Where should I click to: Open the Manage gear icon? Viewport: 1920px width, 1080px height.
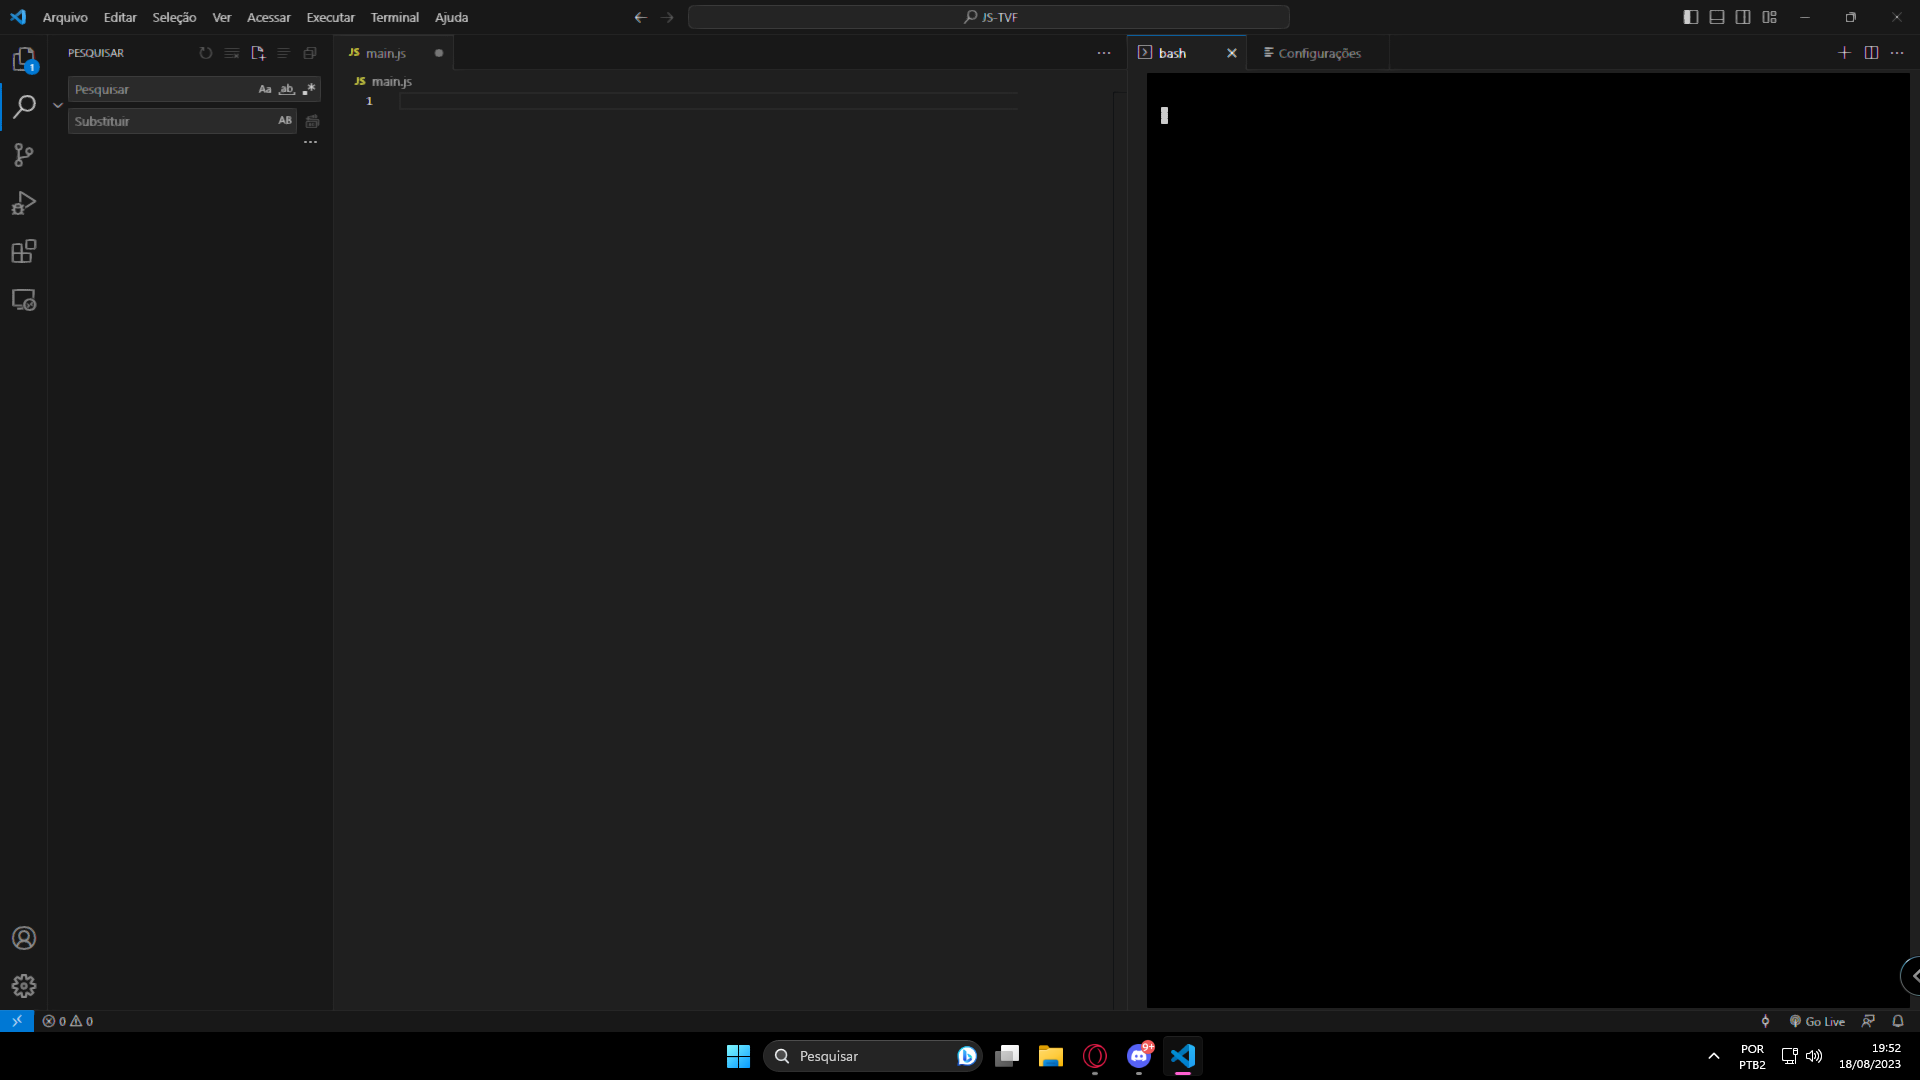pyautogui.click(x=24, y=986)
